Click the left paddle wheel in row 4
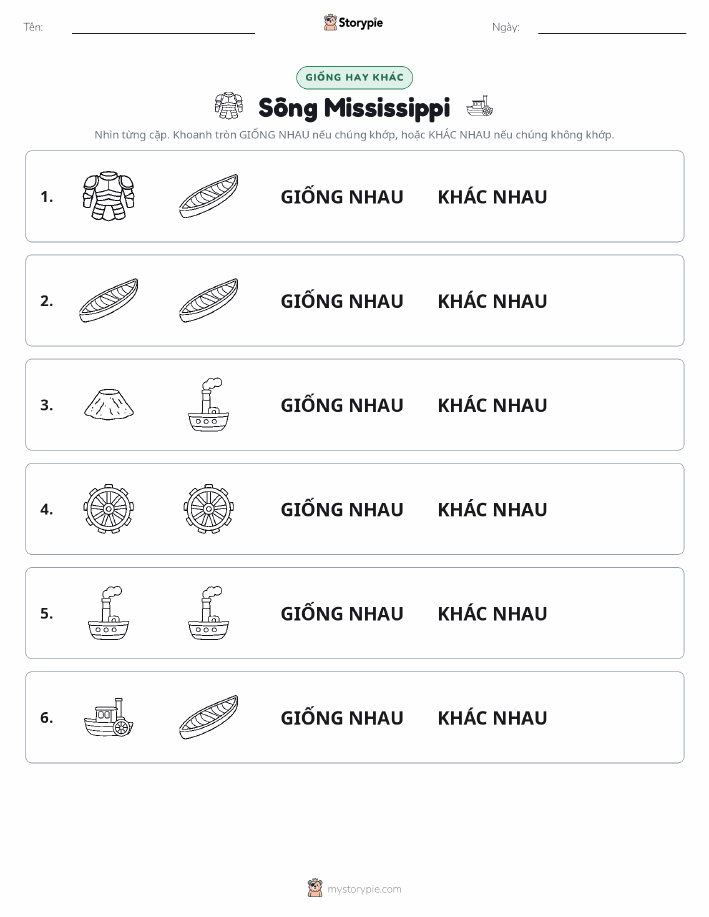This screenshot has width=709, height=917. (109, 508)
